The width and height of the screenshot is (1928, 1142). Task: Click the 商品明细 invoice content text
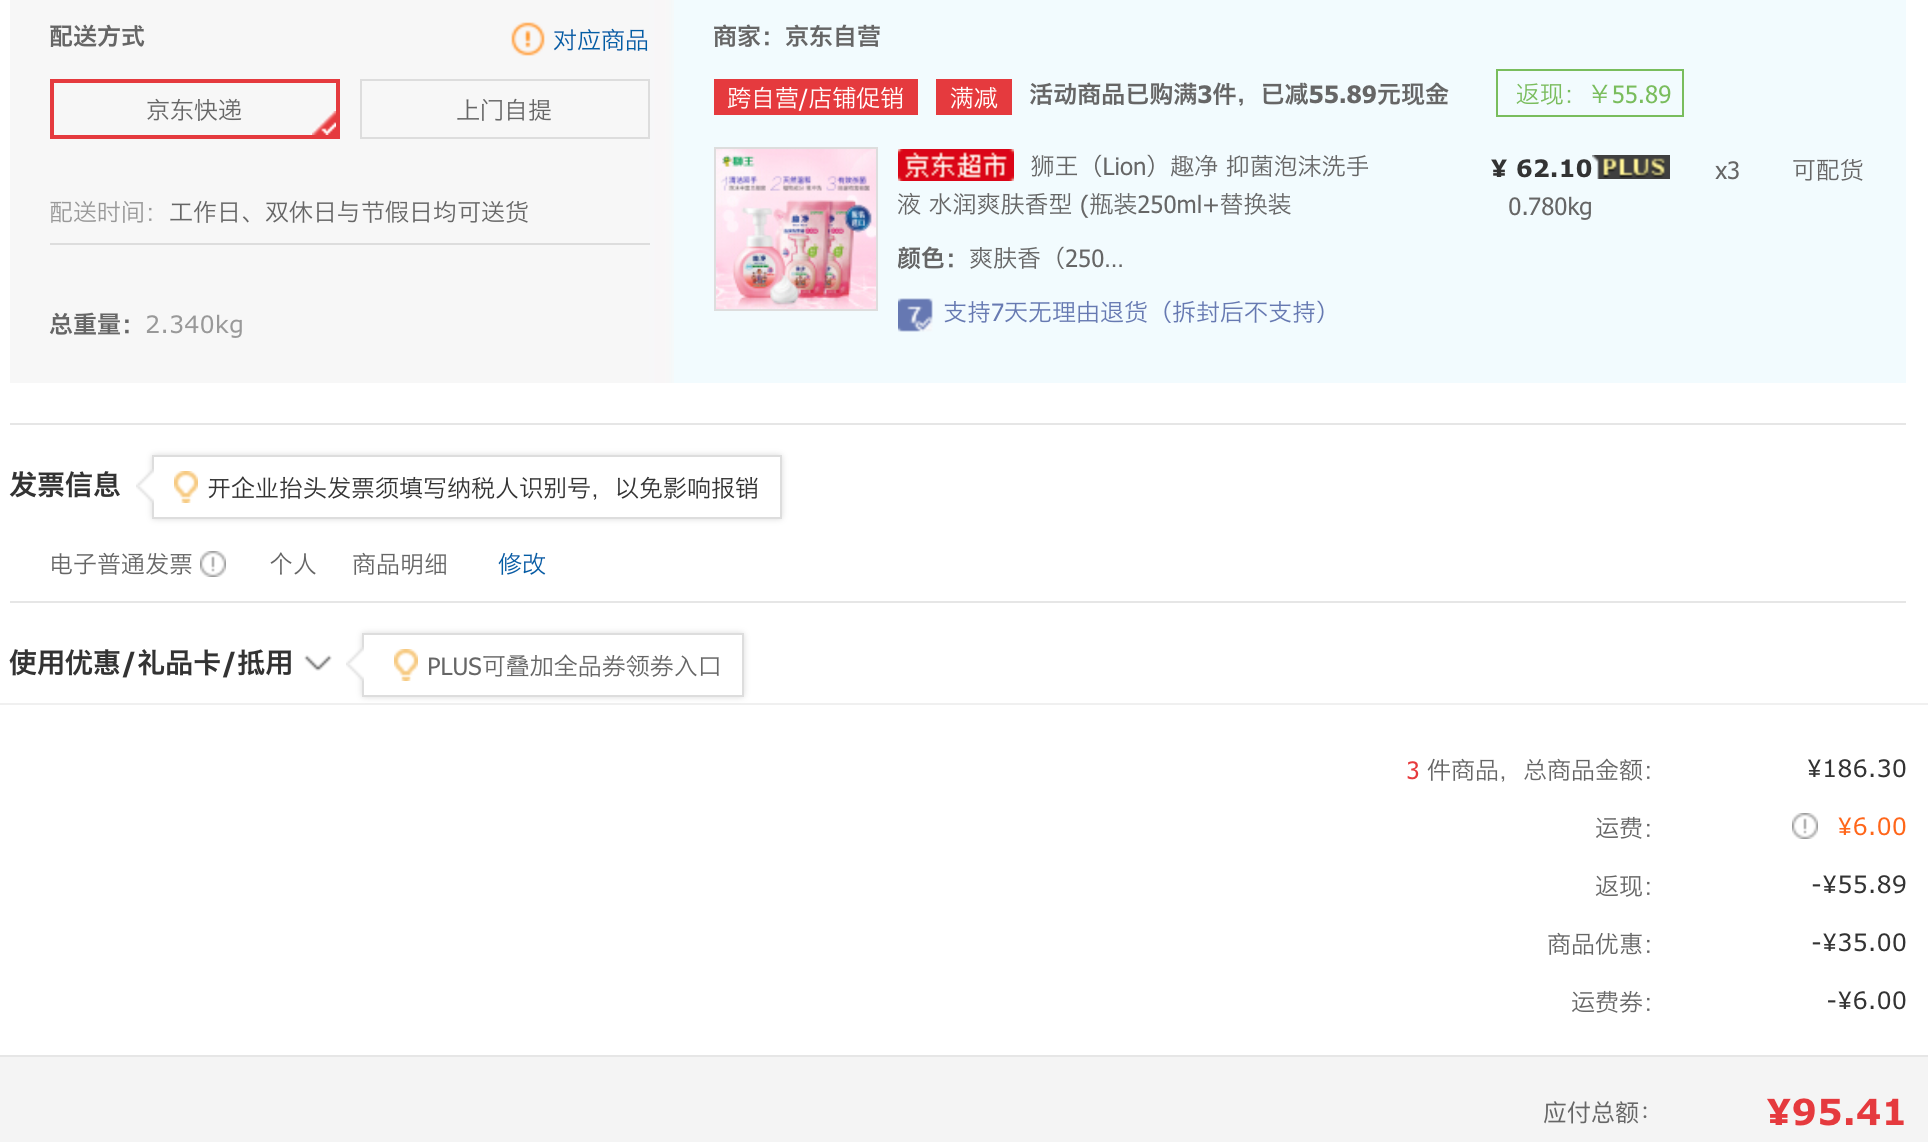[400, 564]
